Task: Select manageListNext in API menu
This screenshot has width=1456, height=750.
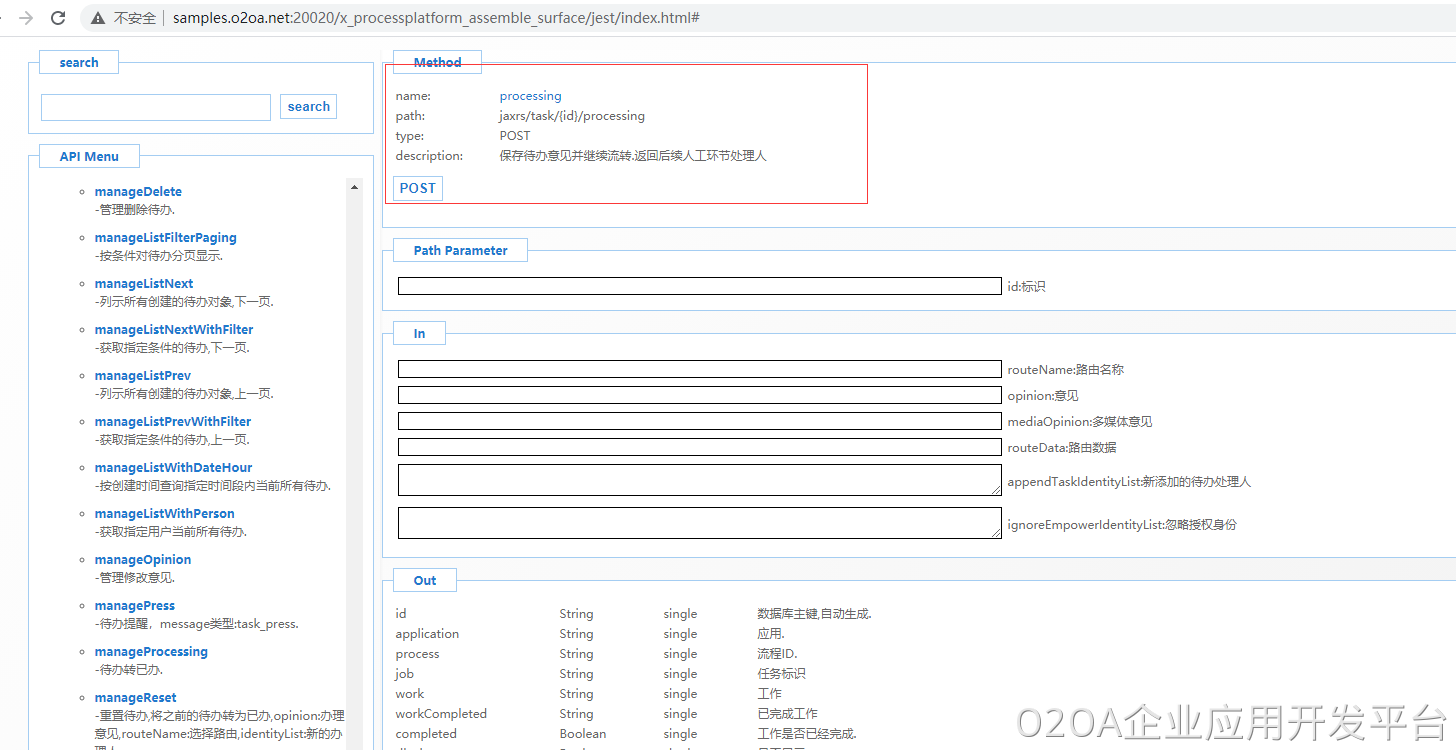Action: point(144,284)
